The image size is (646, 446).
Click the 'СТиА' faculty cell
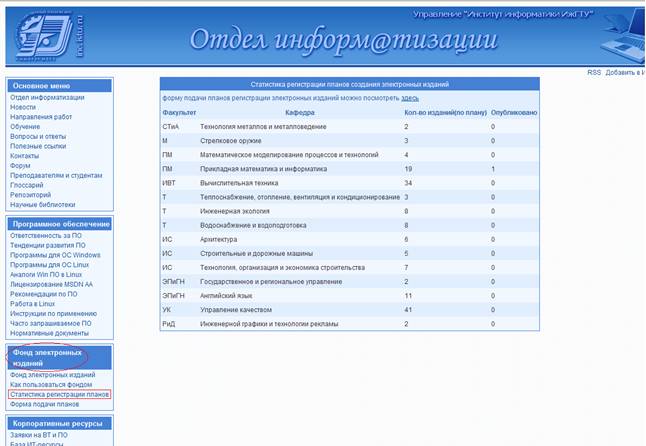[x=171, y=127]
